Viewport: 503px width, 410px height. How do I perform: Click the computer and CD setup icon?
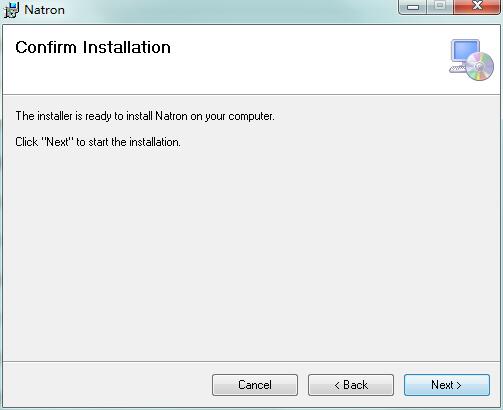(471, 60)
